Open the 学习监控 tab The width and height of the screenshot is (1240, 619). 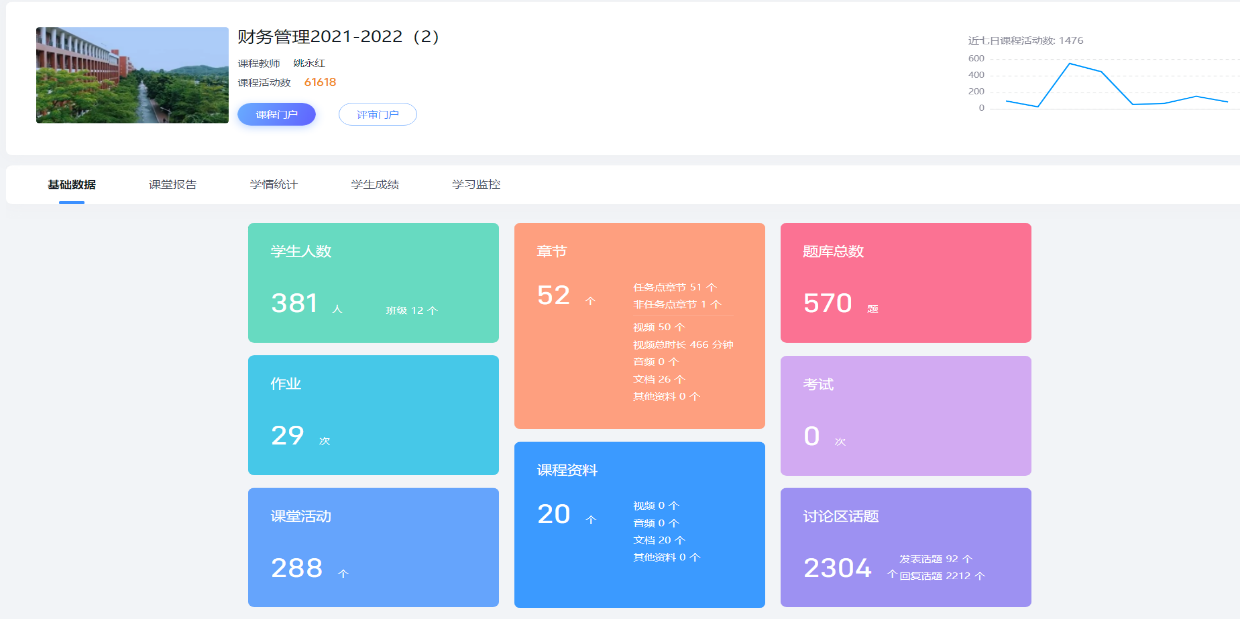click(476, 185)
